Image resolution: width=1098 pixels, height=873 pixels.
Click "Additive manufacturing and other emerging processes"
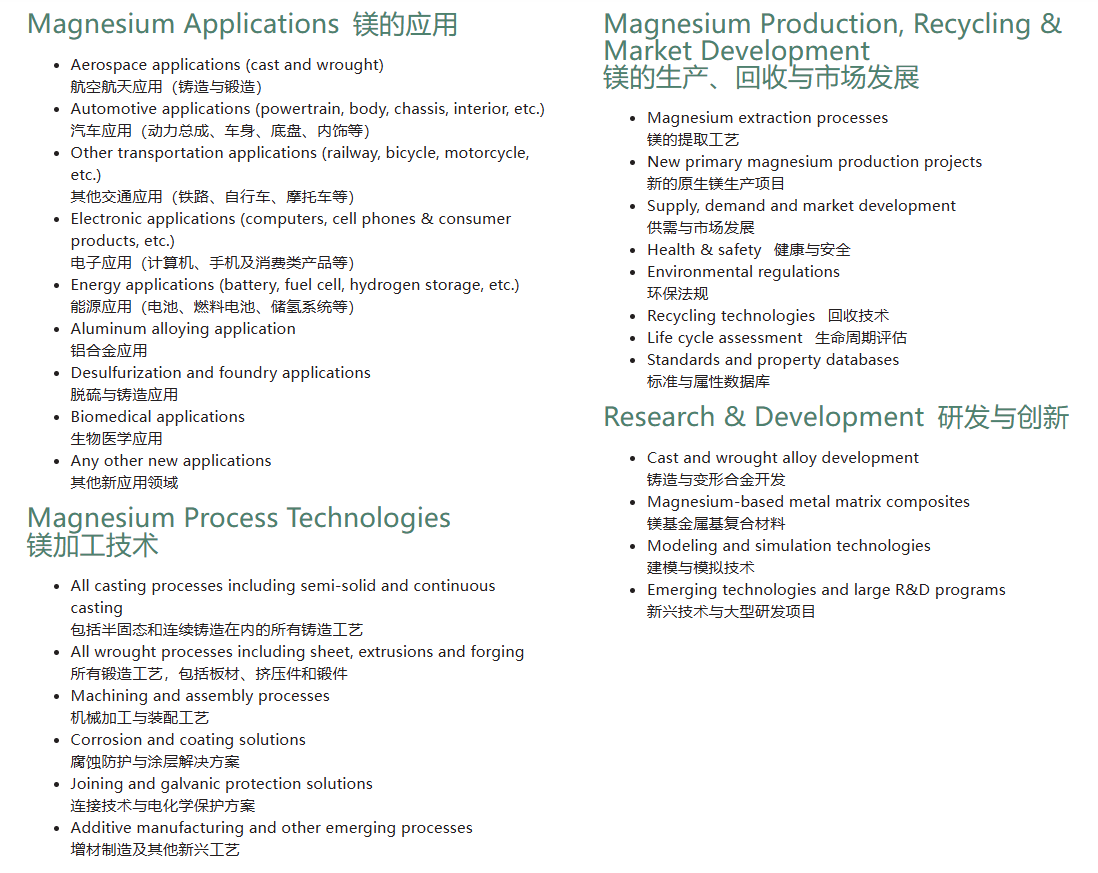pyautogui.click(x=271, y=828)
